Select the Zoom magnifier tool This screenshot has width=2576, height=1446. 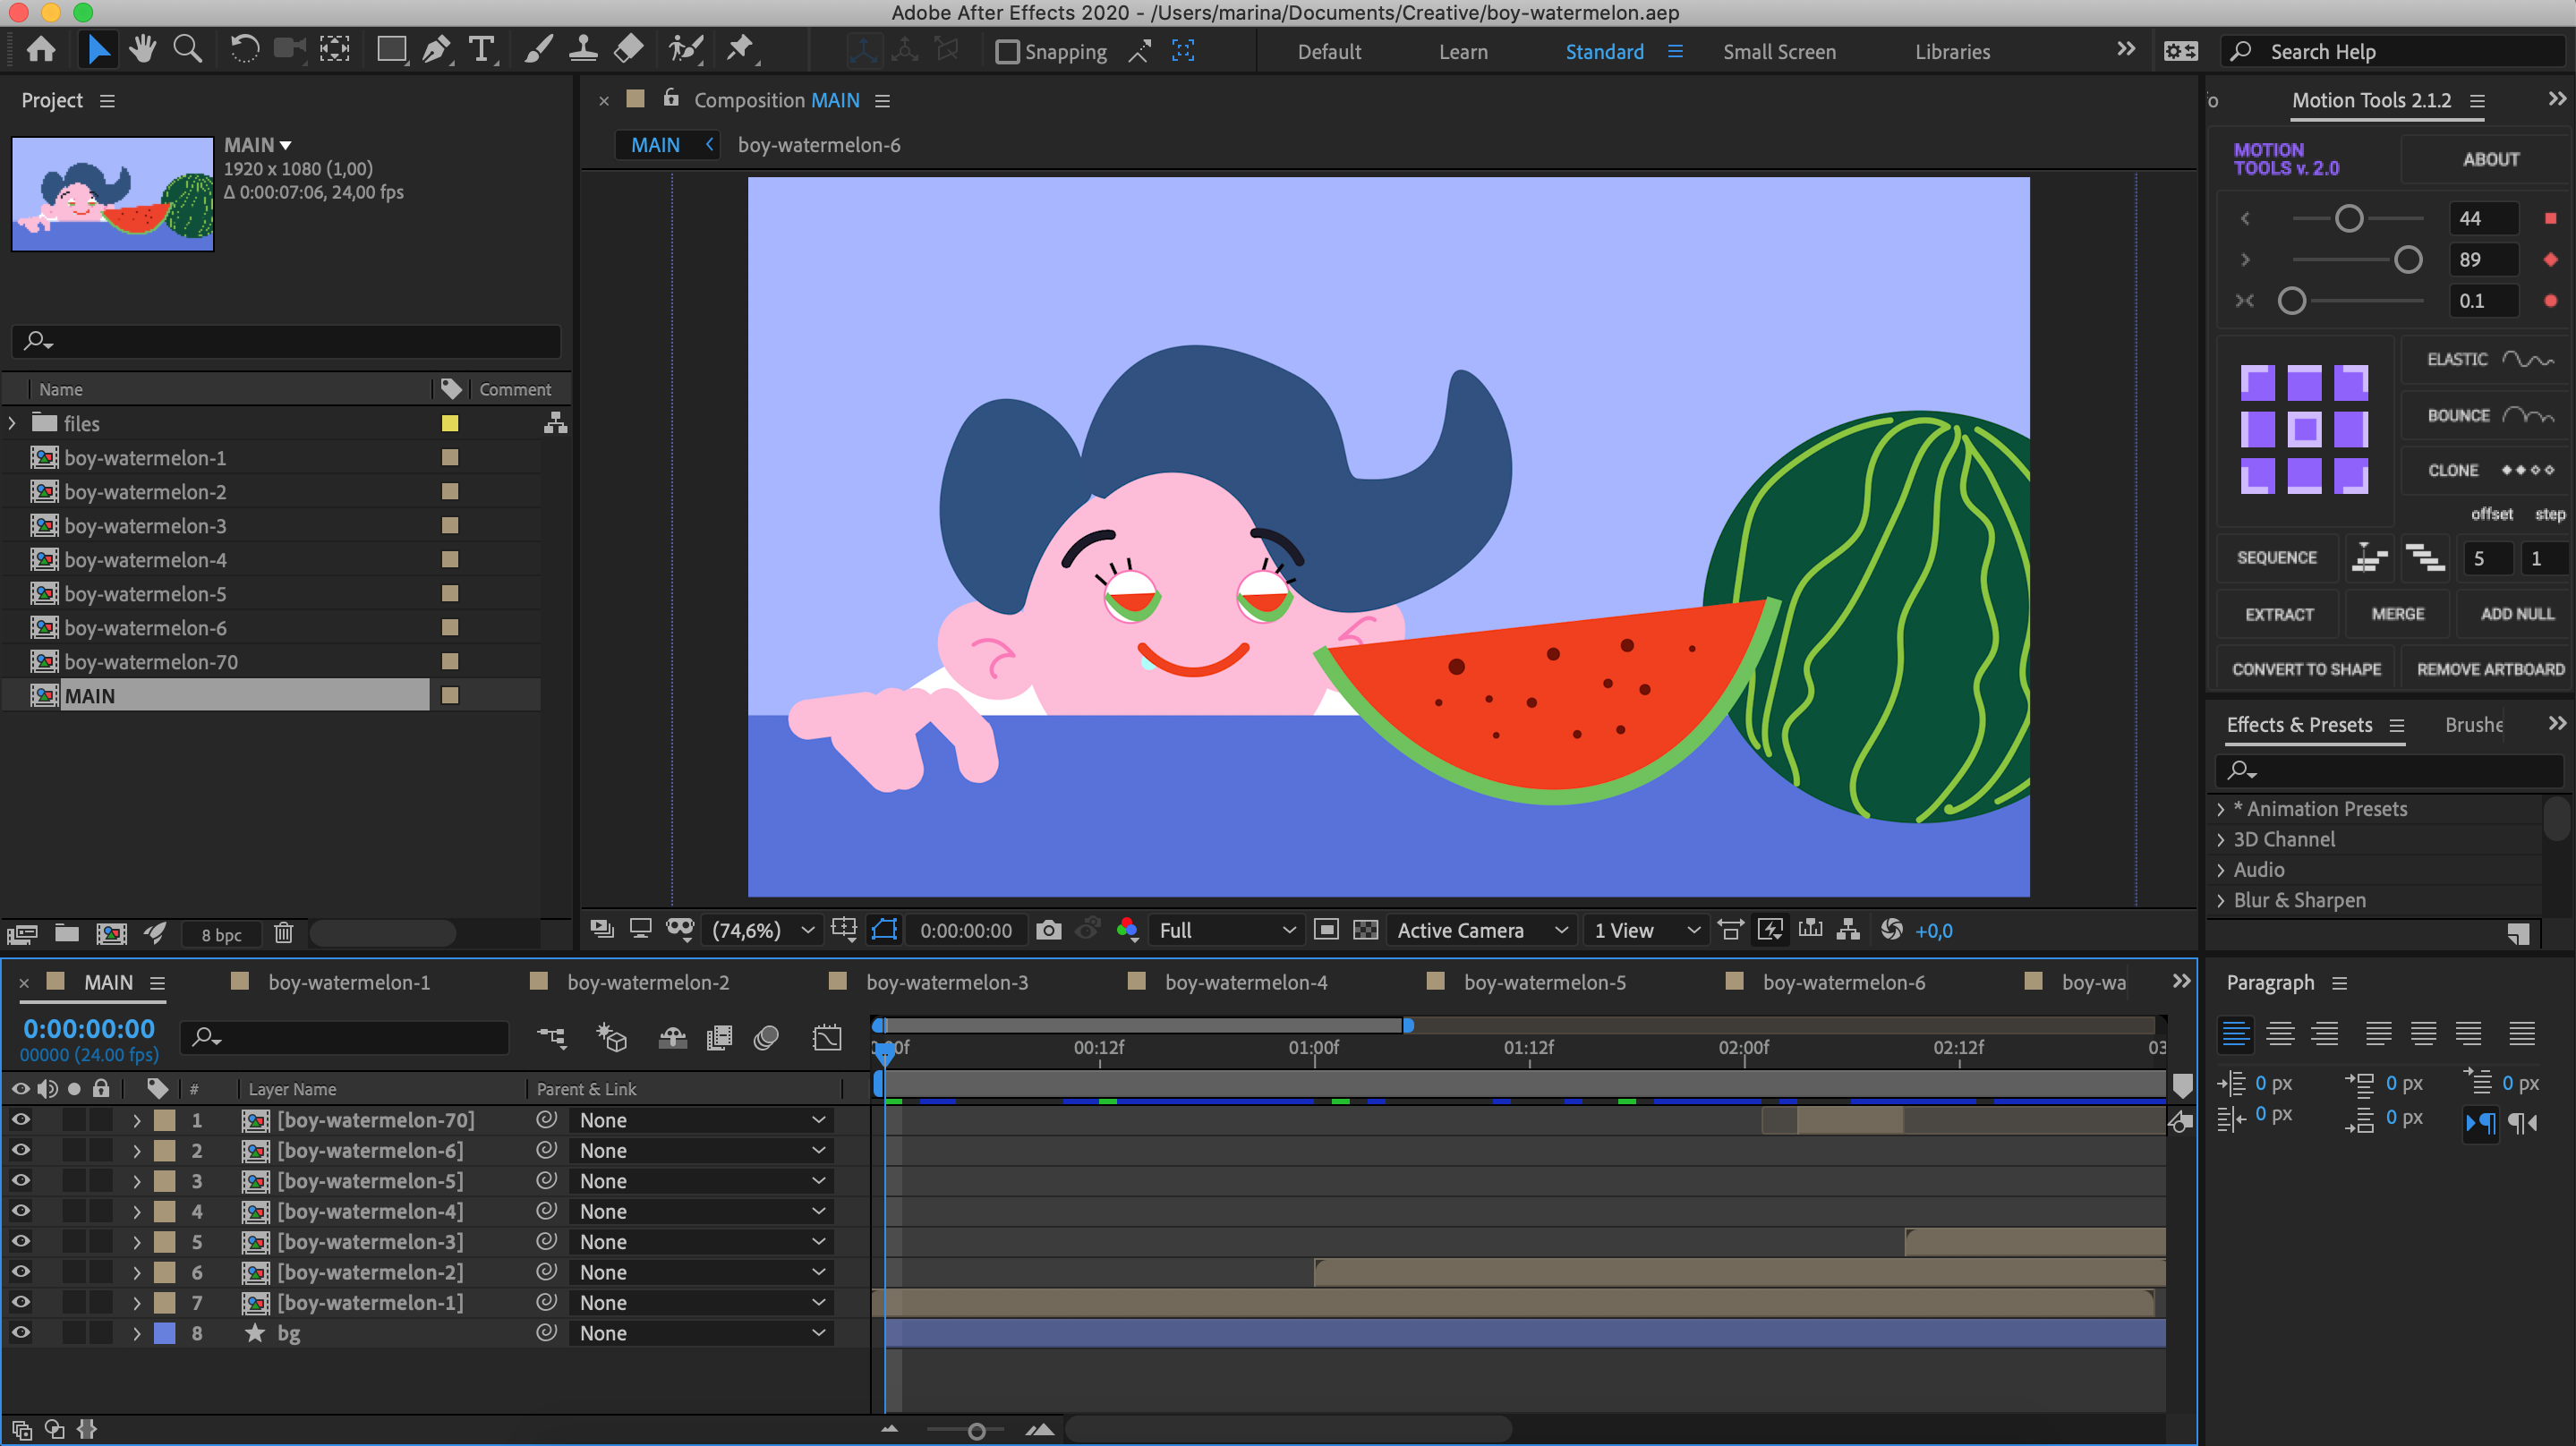(x=187, y=50)
